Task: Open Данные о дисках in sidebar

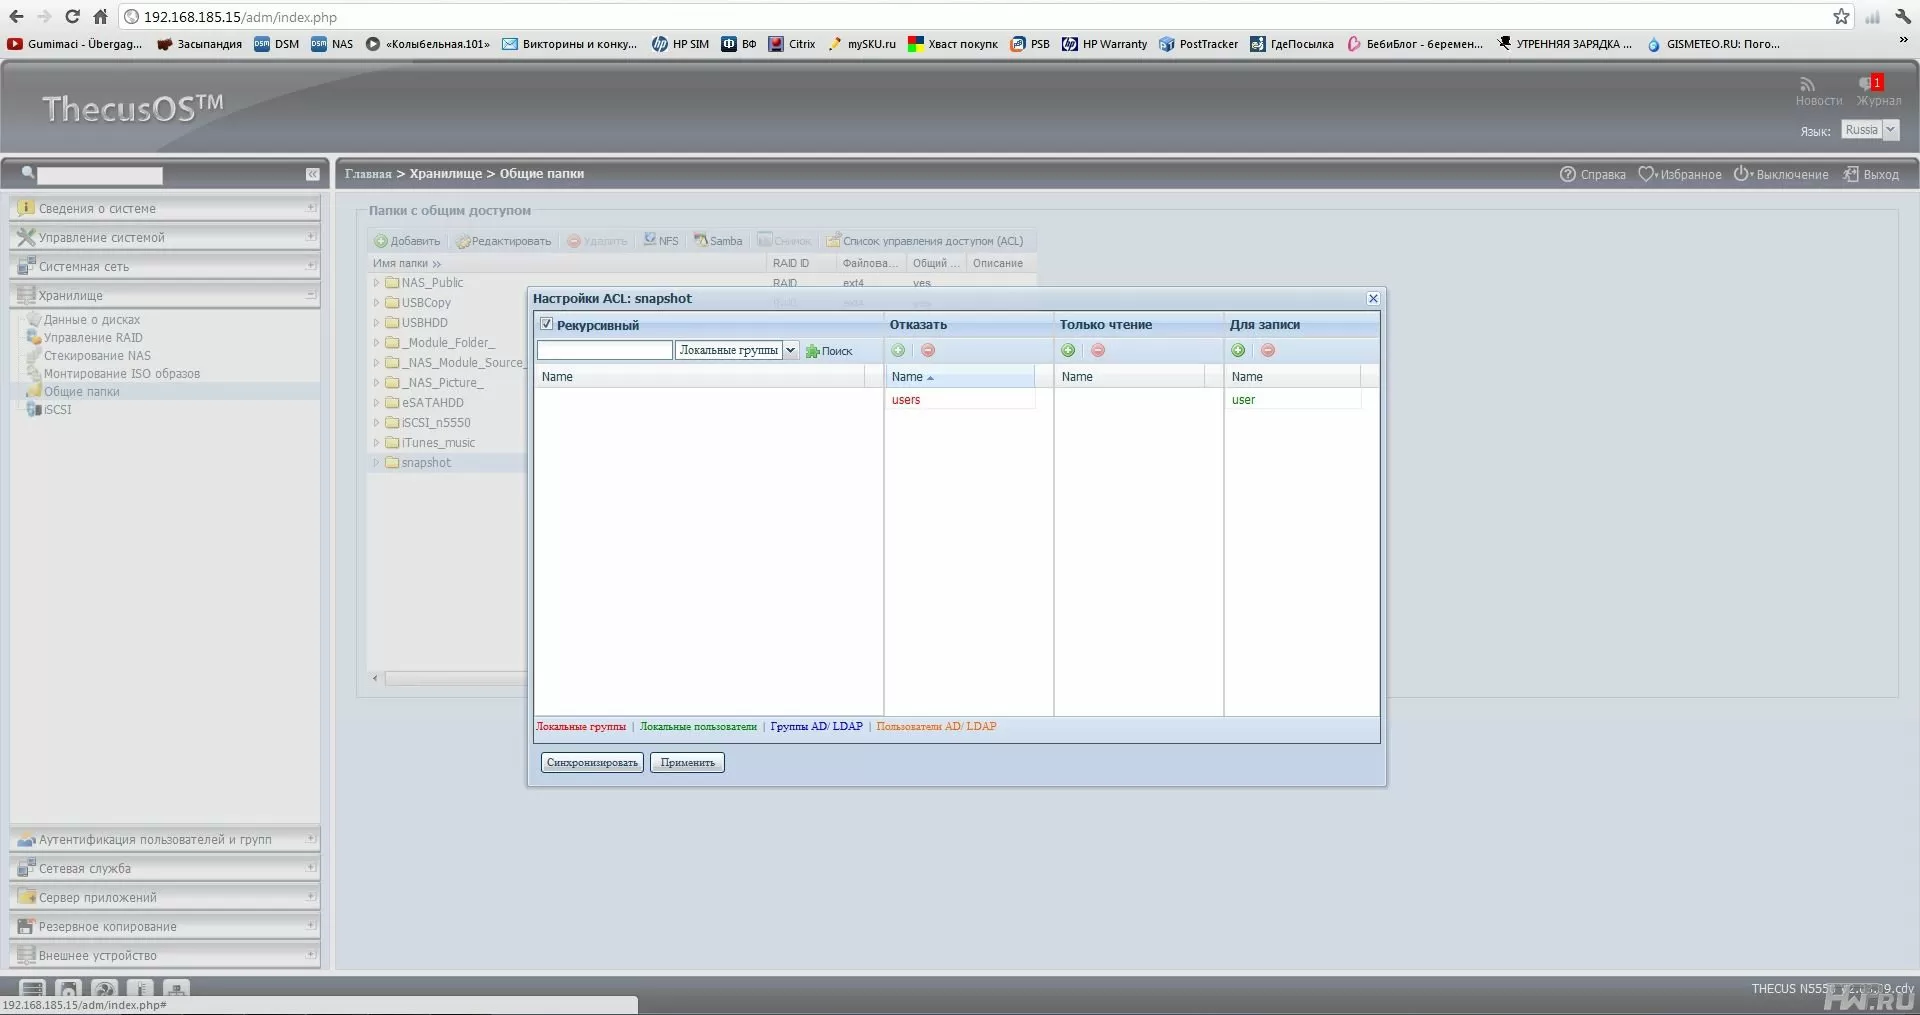Action: coord(91,320)
